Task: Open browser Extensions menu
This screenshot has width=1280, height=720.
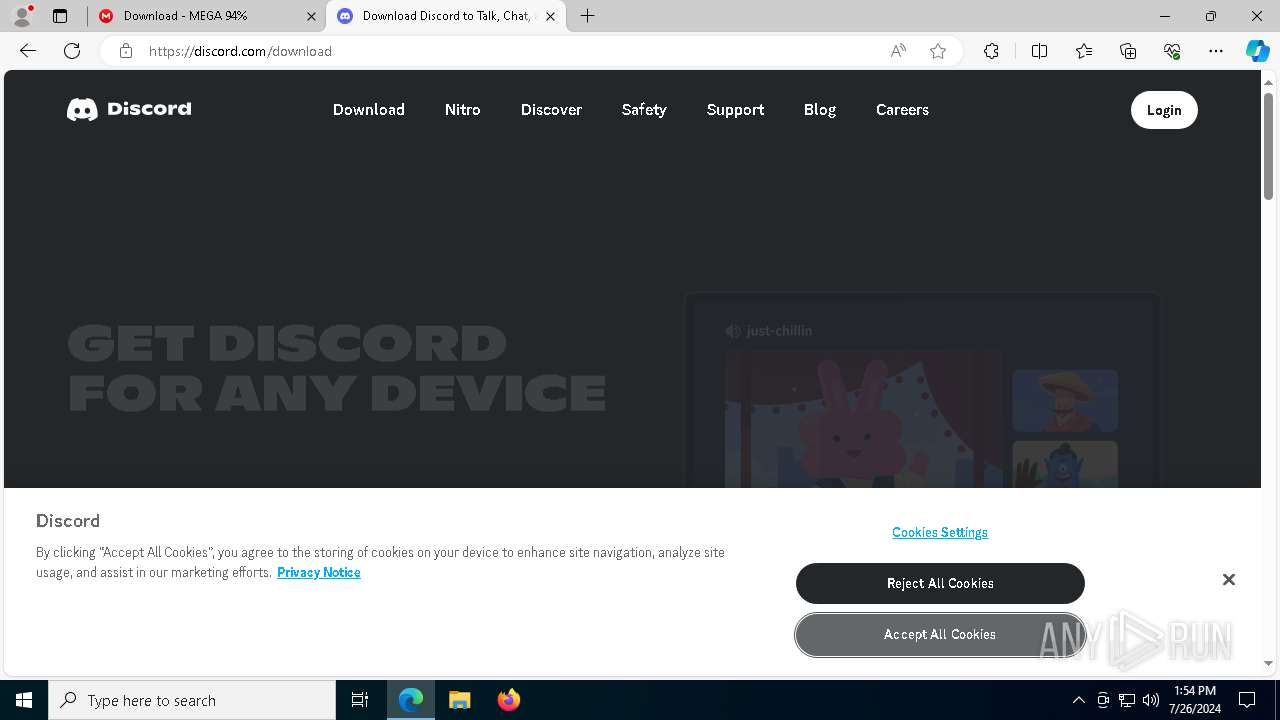Action: pos(991,51)
